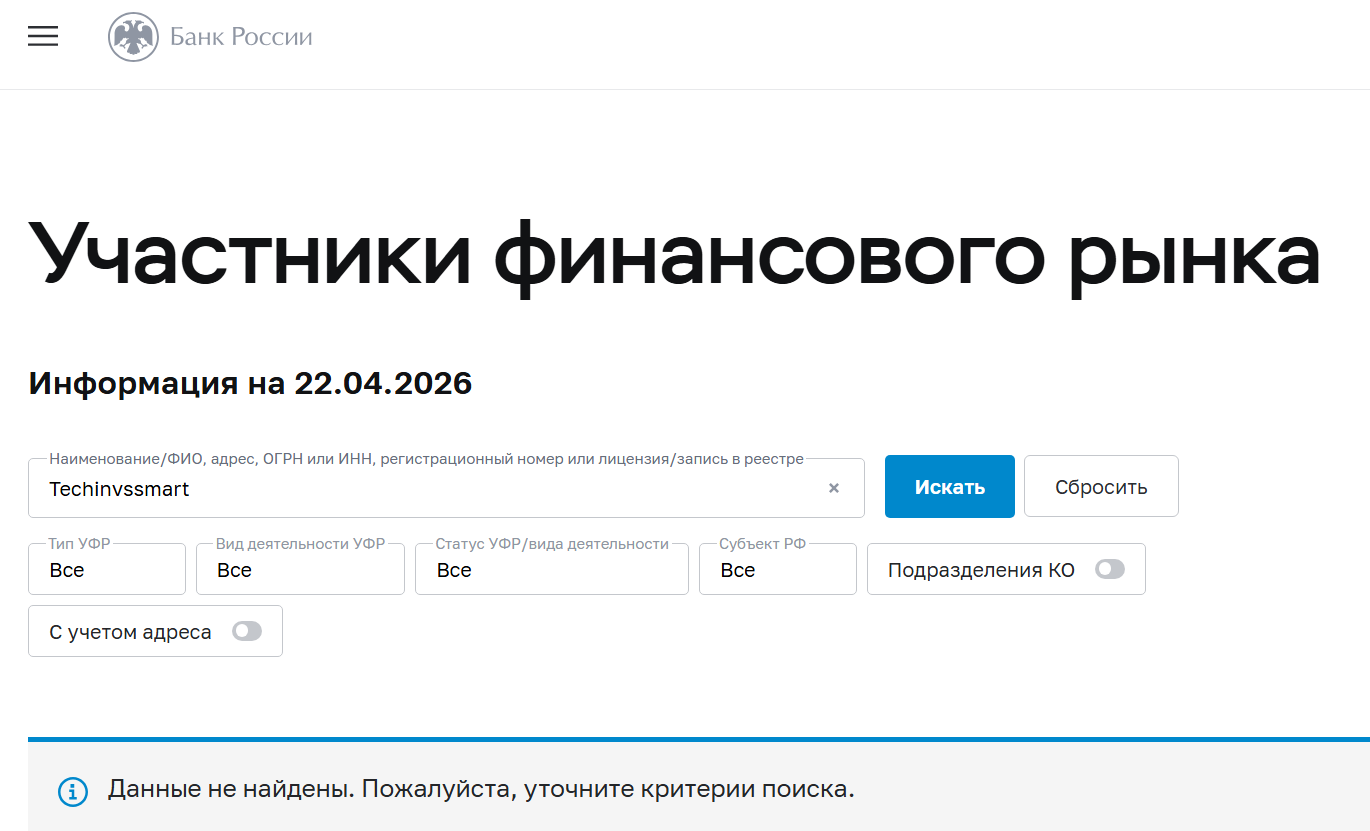This screenshot has width=1370, height=831.
Task: Enable the С учетом адреса switch
Action: pos(247,631)
